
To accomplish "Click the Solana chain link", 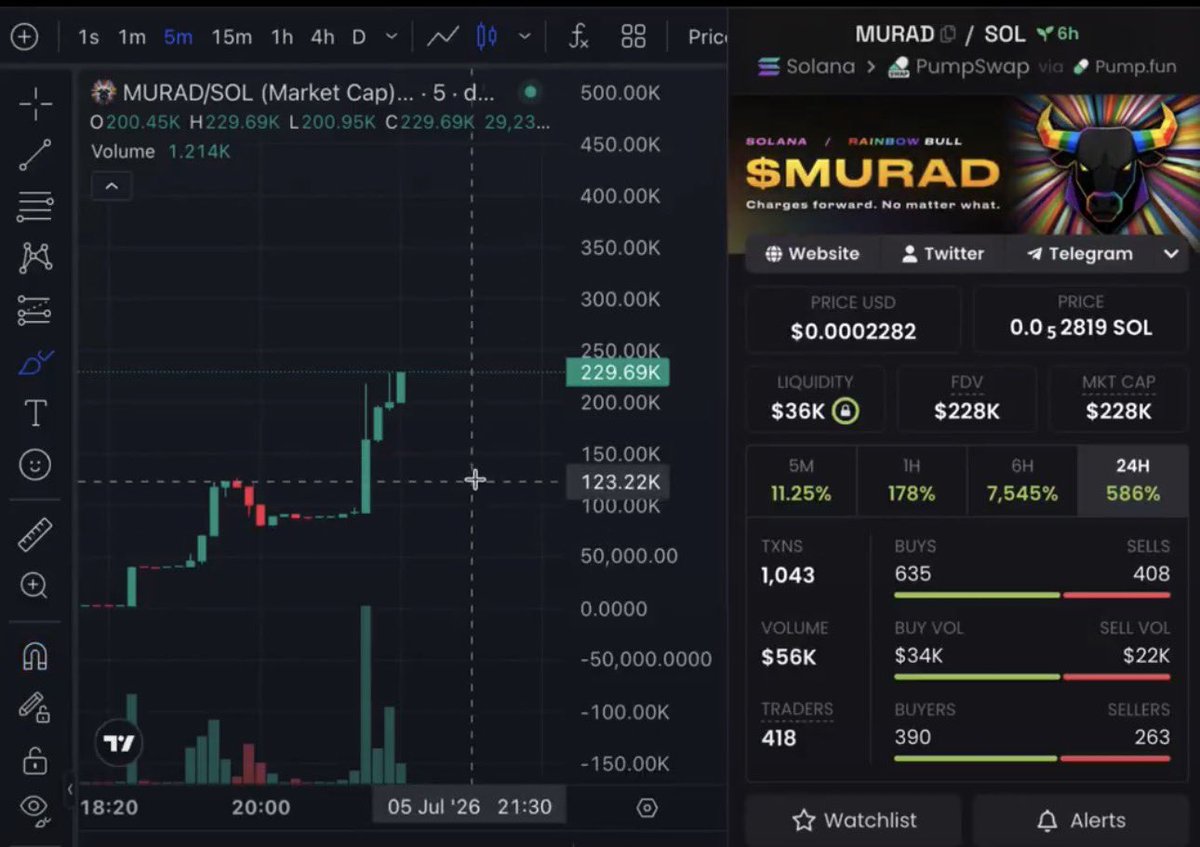I will (x=807, y=67).
